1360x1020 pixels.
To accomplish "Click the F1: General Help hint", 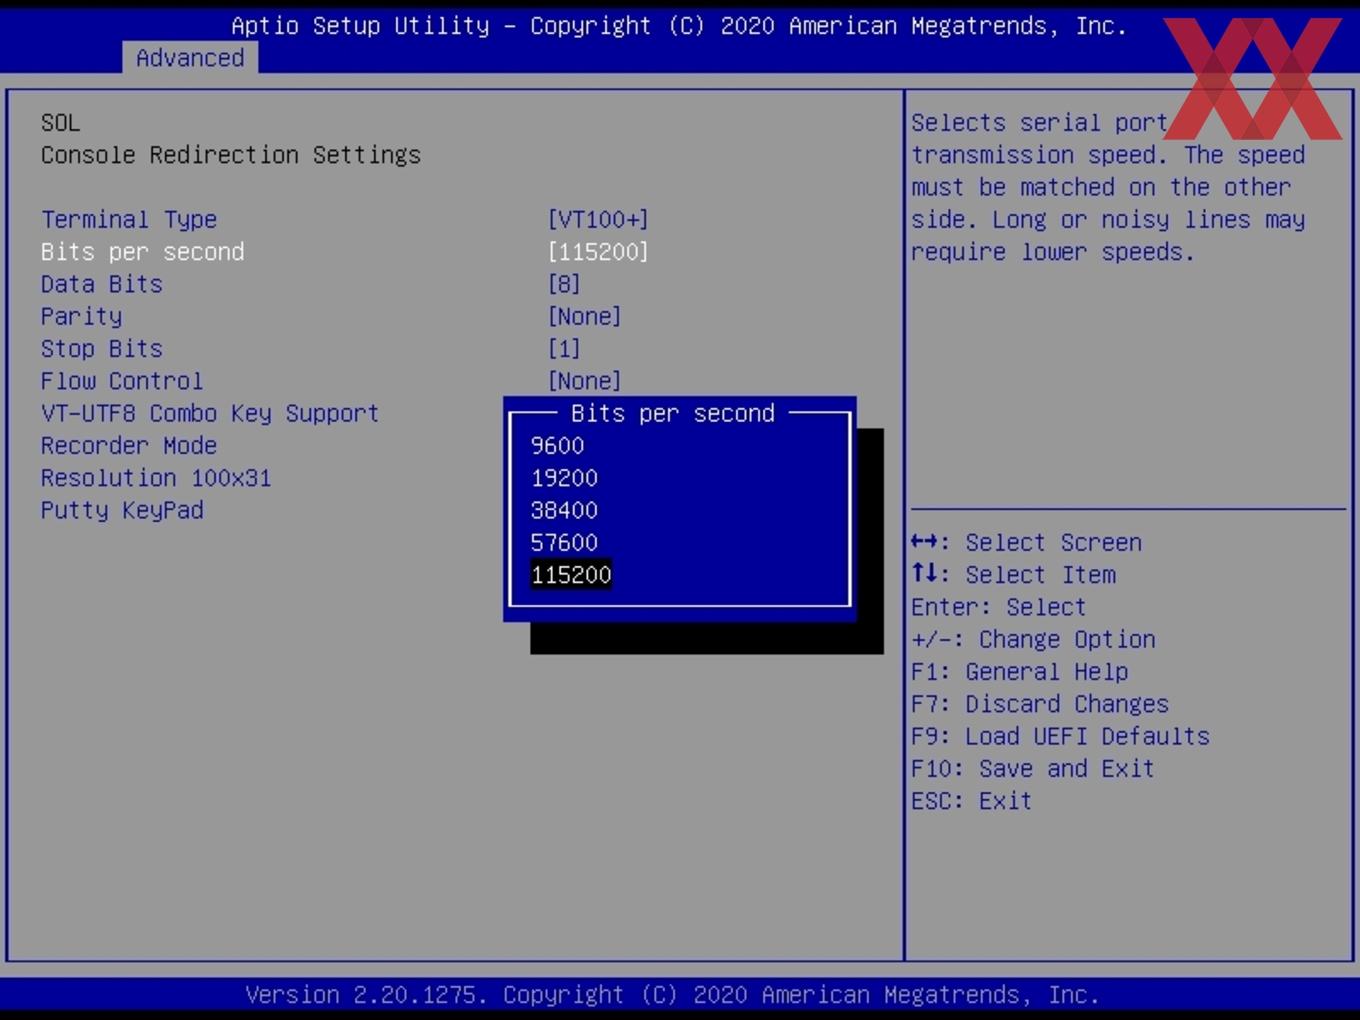I will click(x=1019, y=672).
